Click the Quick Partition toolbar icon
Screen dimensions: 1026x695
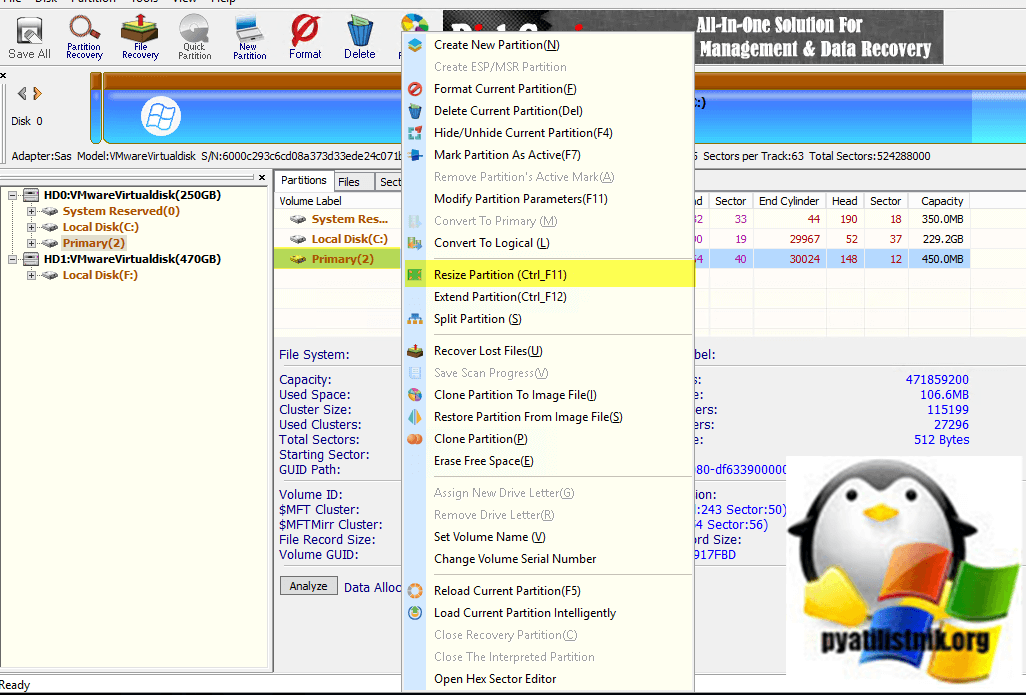coord(194,38)
